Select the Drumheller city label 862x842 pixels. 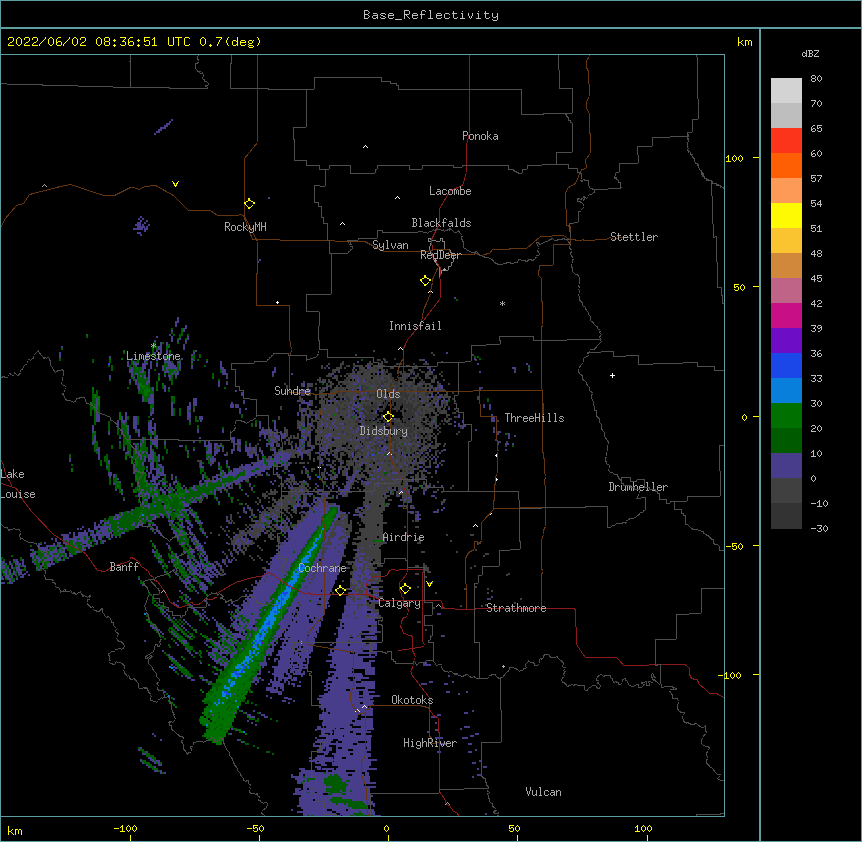638,487
